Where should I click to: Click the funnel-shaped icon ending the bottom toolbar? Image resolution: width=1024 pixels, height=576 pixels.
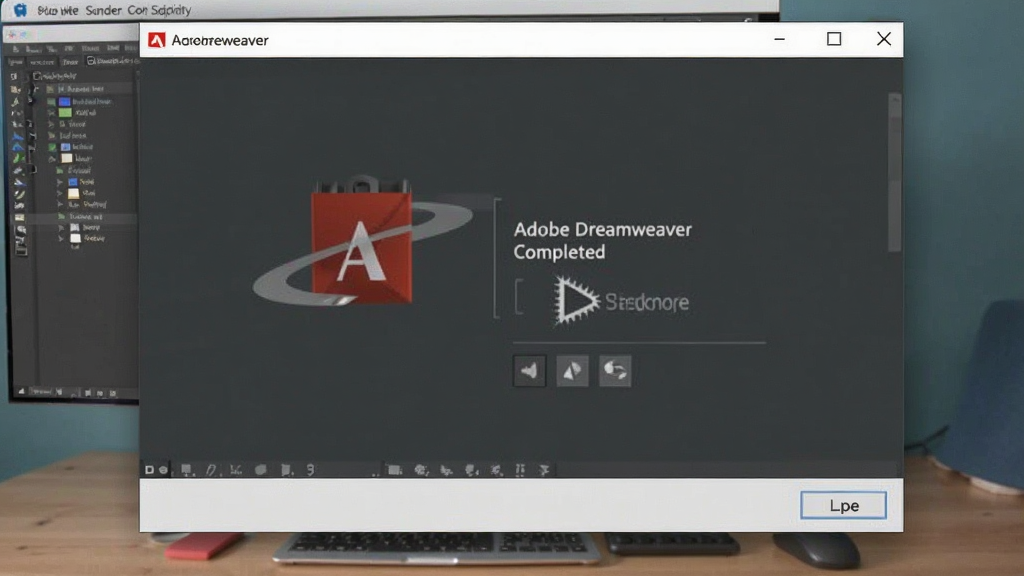[x=544, y=470]
